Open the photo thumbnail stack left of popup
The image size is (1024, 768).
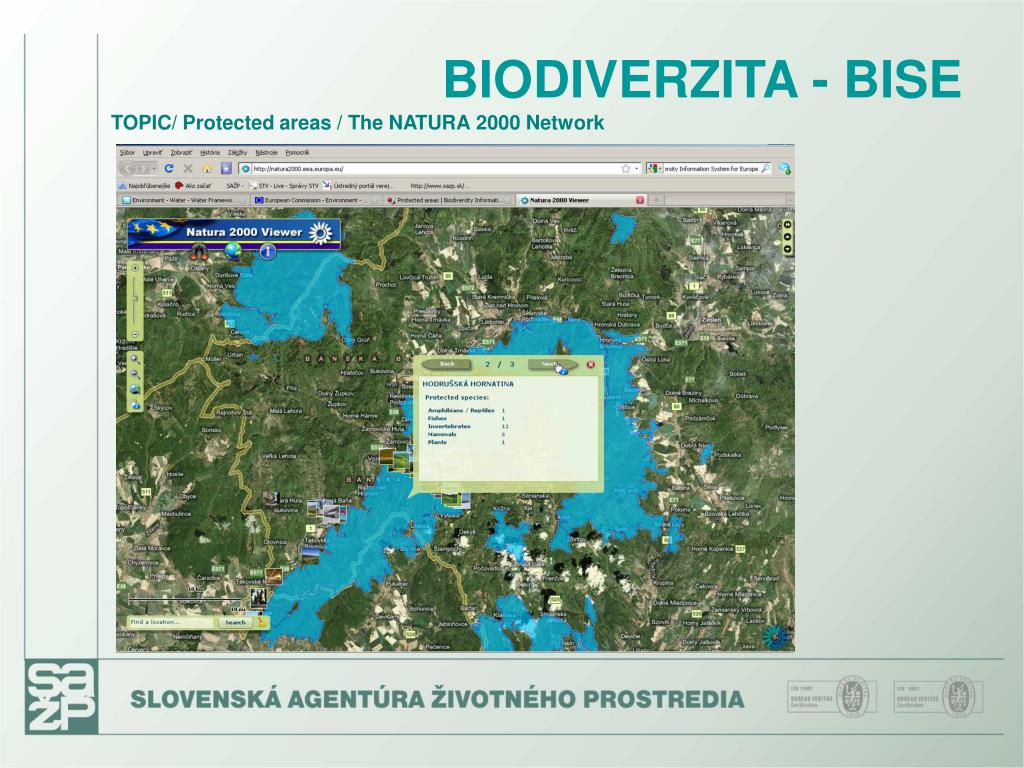396,458
